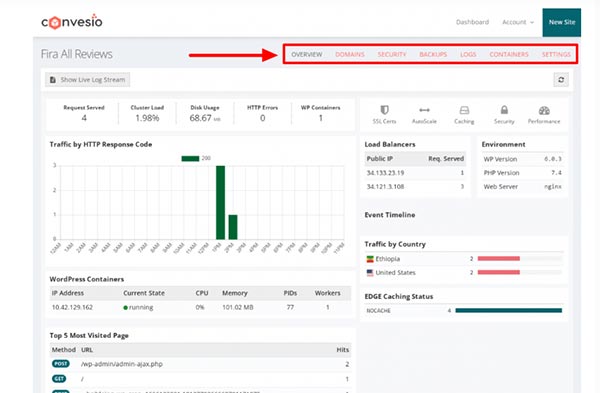
Task: Open the SSL Certs shield icon
Action: 384,111
